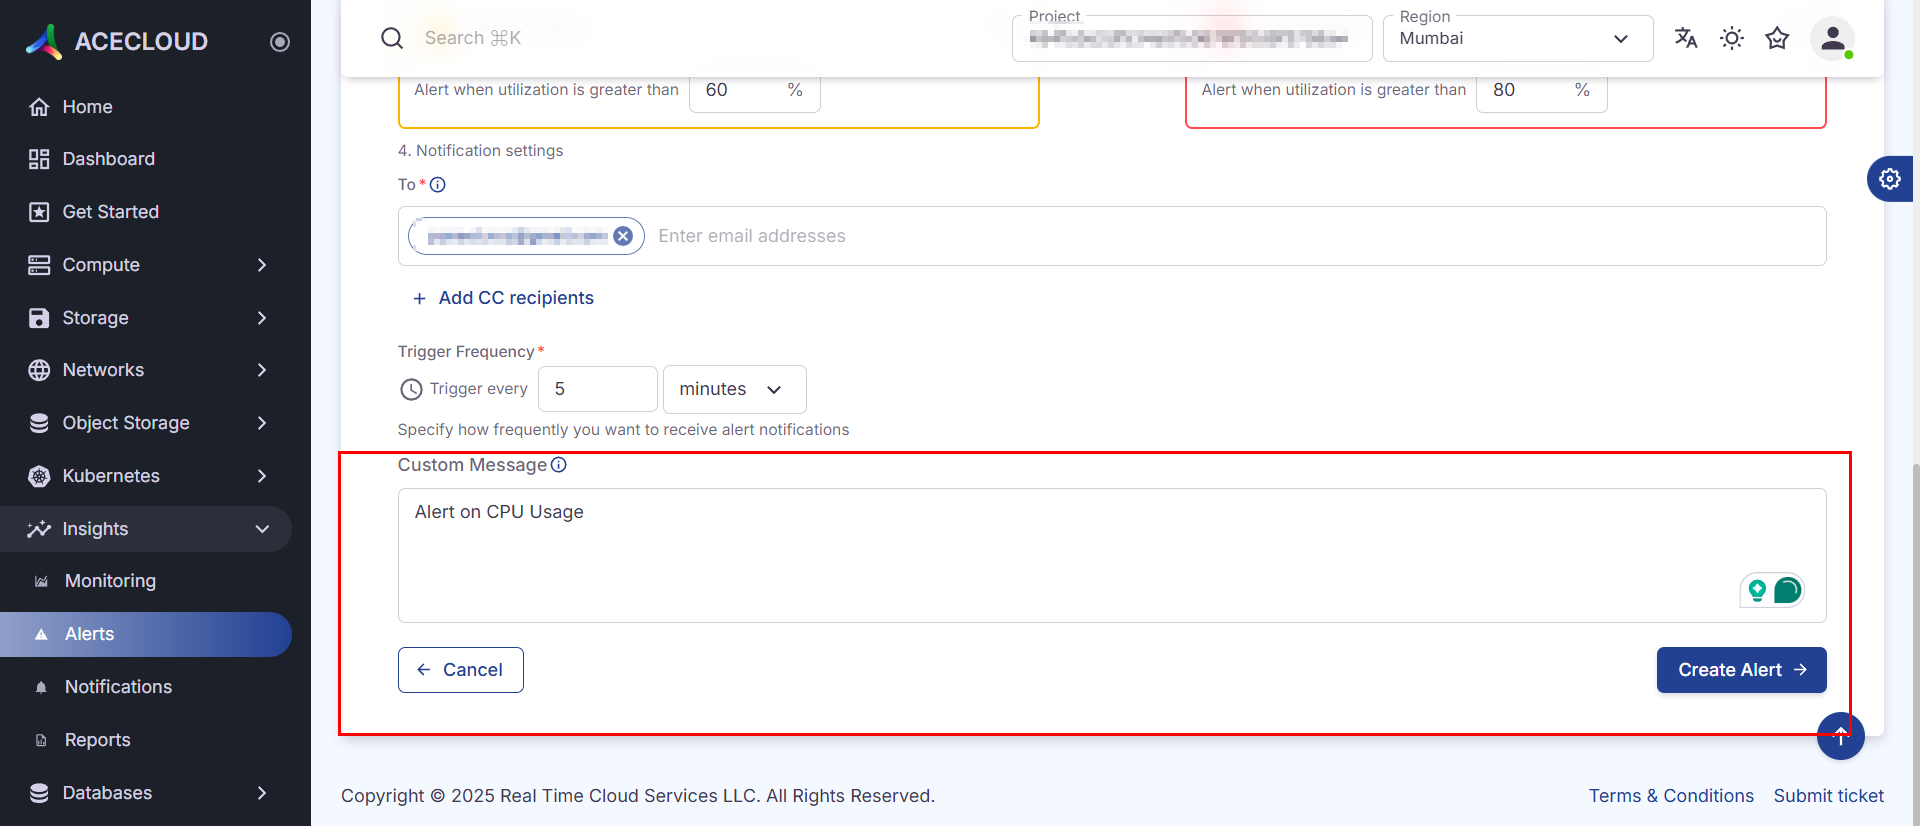The image size is (1920, 826).
Task: Click the favorites star icon
Action: 1777,38
